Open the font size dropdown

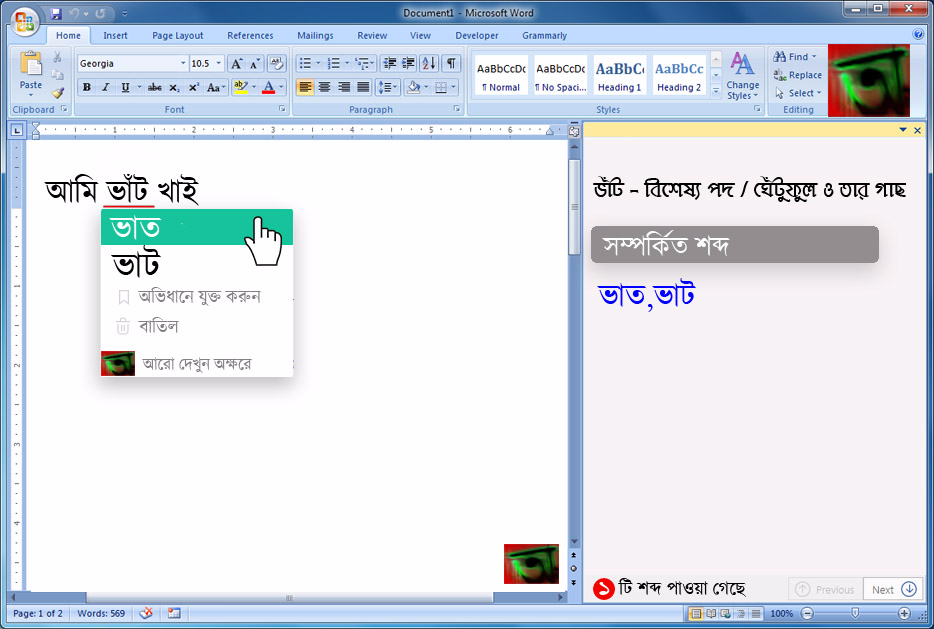[x=218, y=63]
